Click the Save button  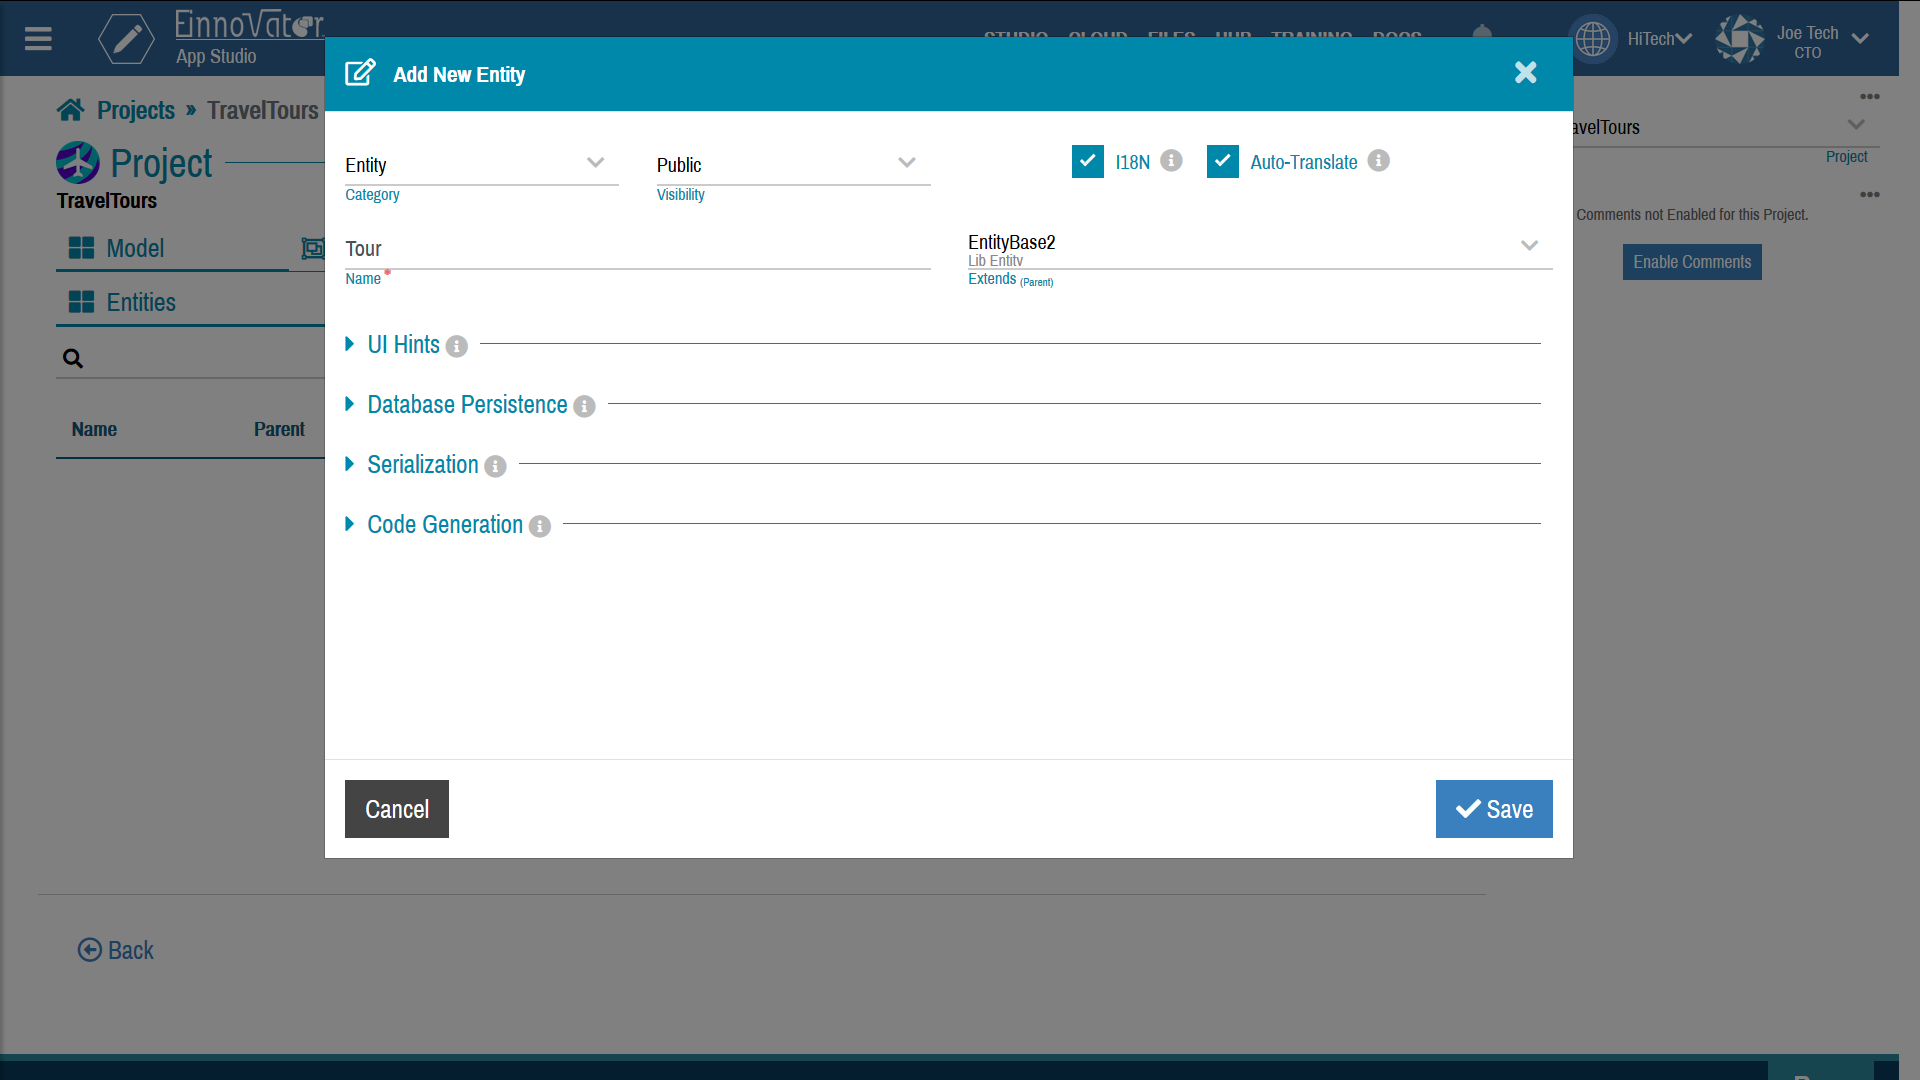[x=1494, y=808]
